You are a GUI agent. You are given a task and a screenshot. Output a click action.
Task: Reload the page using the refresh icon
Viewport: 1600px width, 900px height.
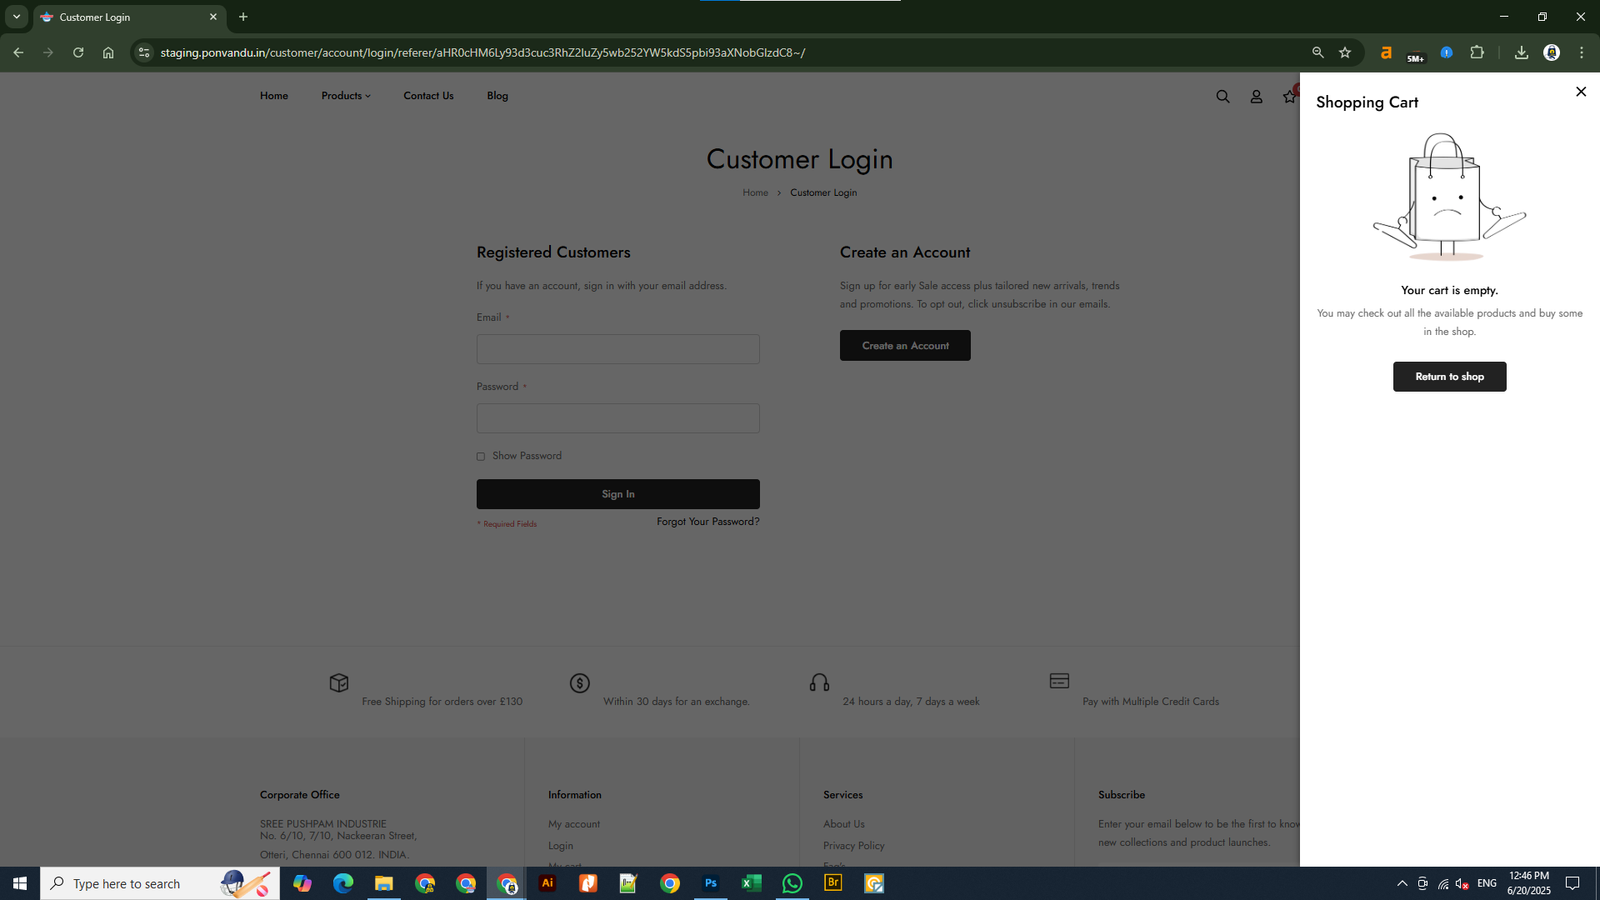[78, 53]
